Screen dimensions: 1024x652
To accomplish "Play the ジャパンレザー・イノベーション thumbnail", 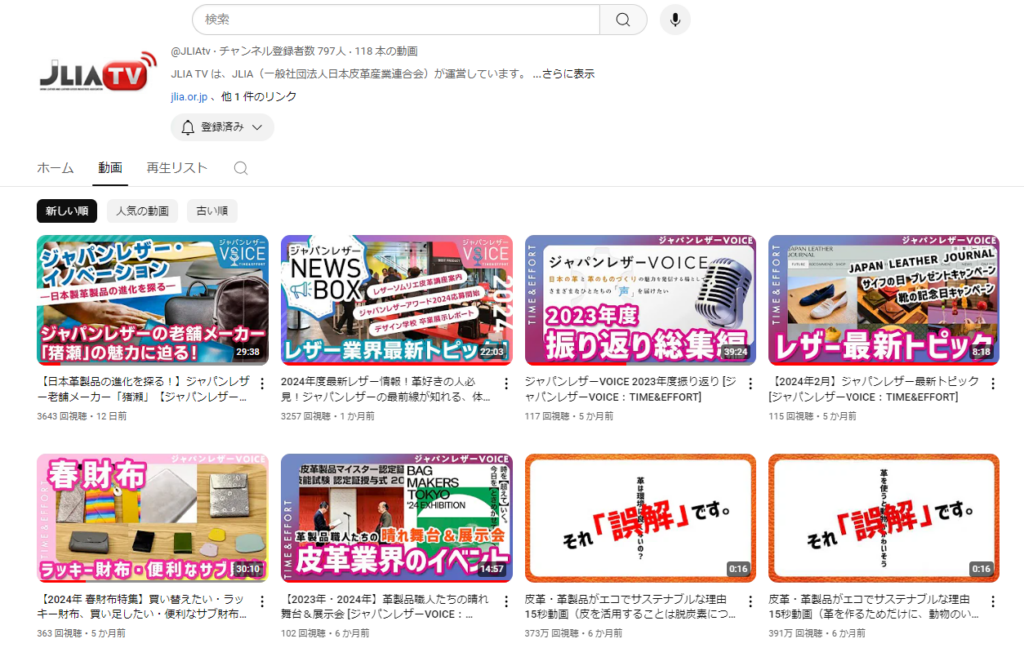I will click(x=153, y=300).
